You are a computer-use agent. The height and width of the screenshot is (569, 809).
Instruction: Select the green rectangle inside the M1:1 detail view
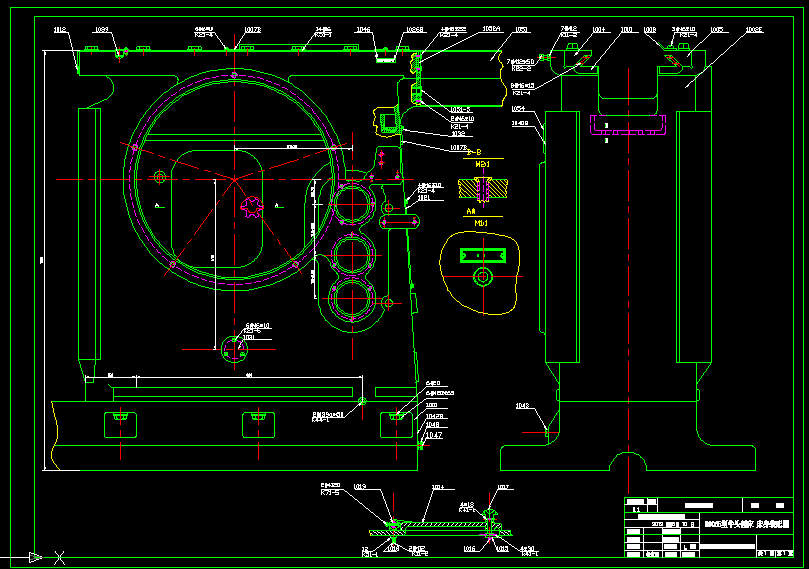483,255
